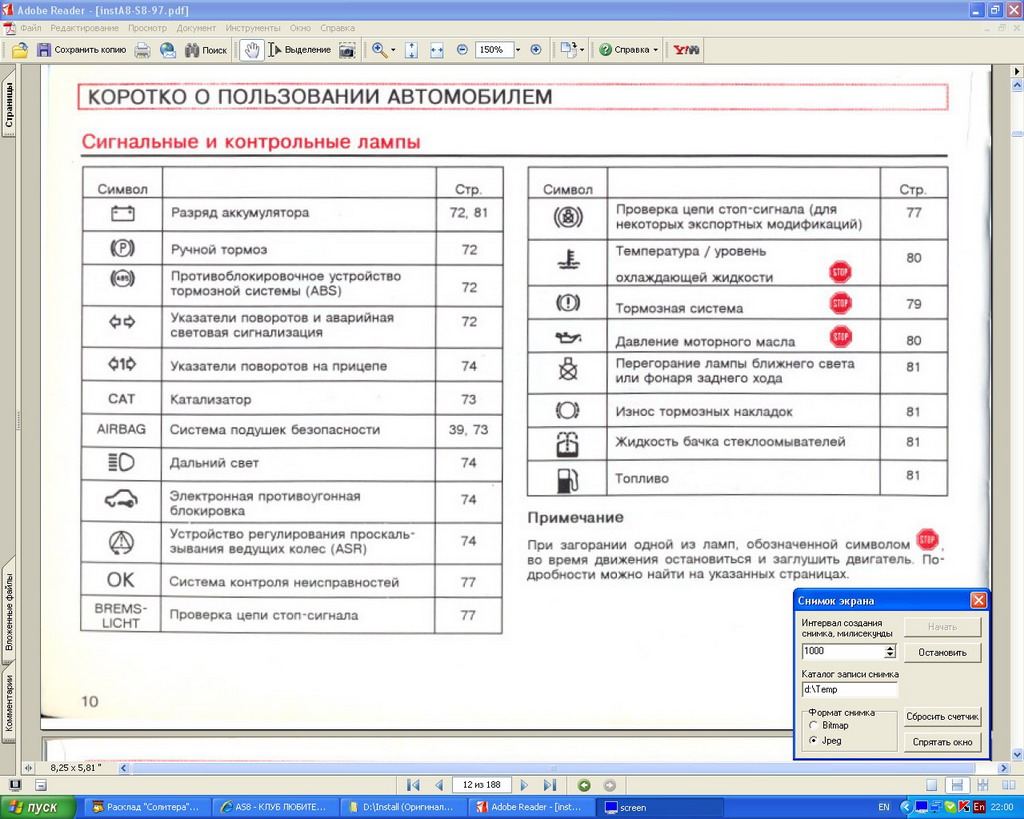The width and height of the screenshot is (1024, 819).
Task: Activate the Snapshot camera tool
Action: click(x=347, y=50)
